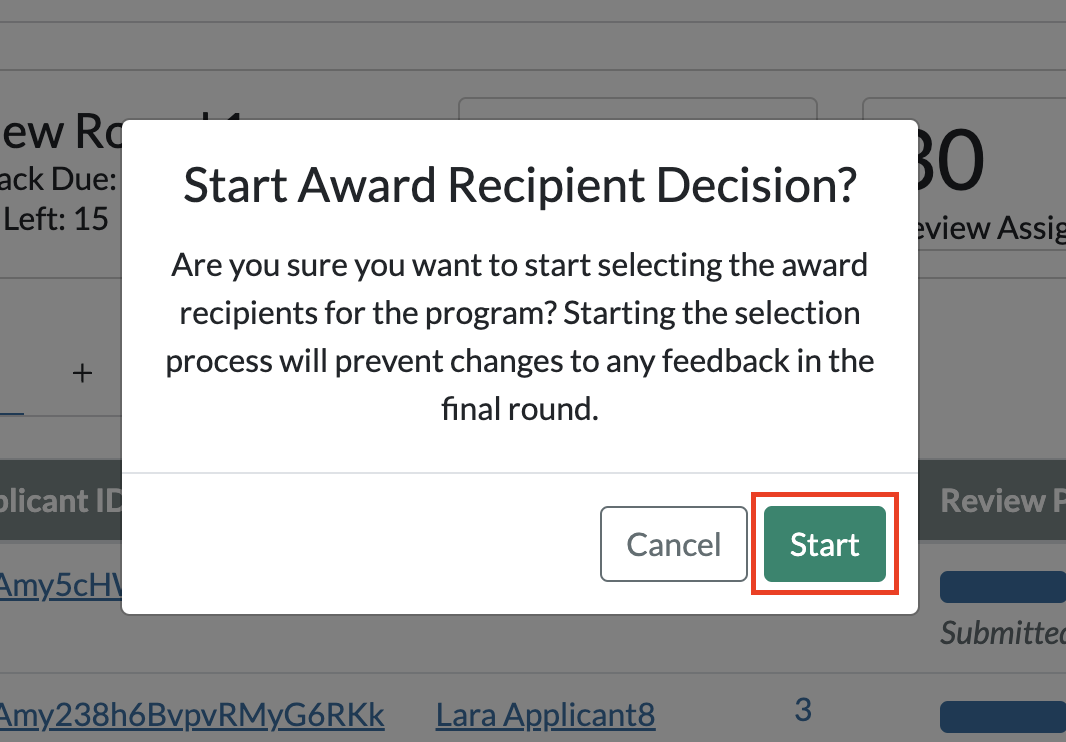Screen dimensions: 1066x742
Task: Click the progress bar beside Lara Applicant8
Action: 1002,716
